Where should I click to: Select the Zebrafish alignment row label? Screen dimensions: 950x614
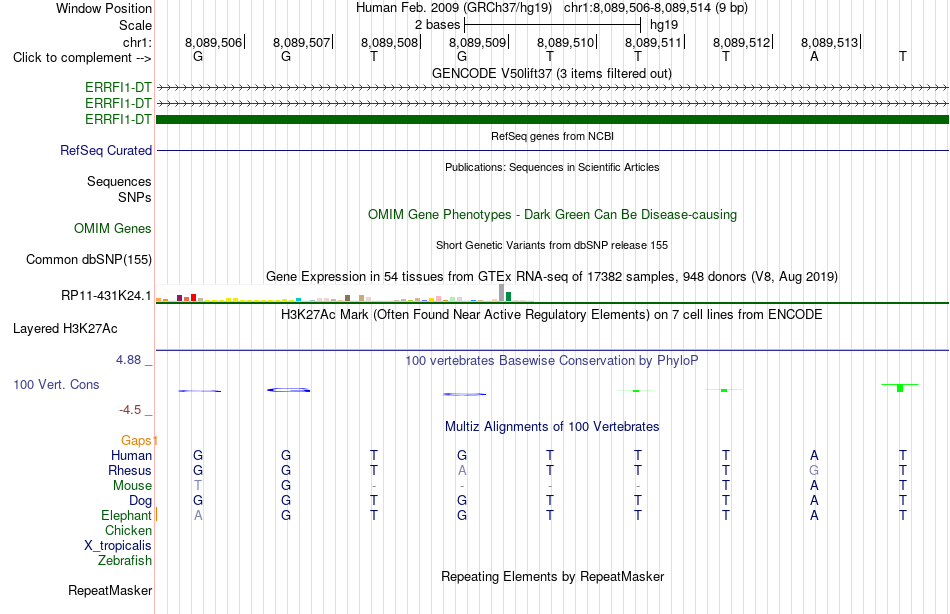pyautogui.click(x=125, y=560)
